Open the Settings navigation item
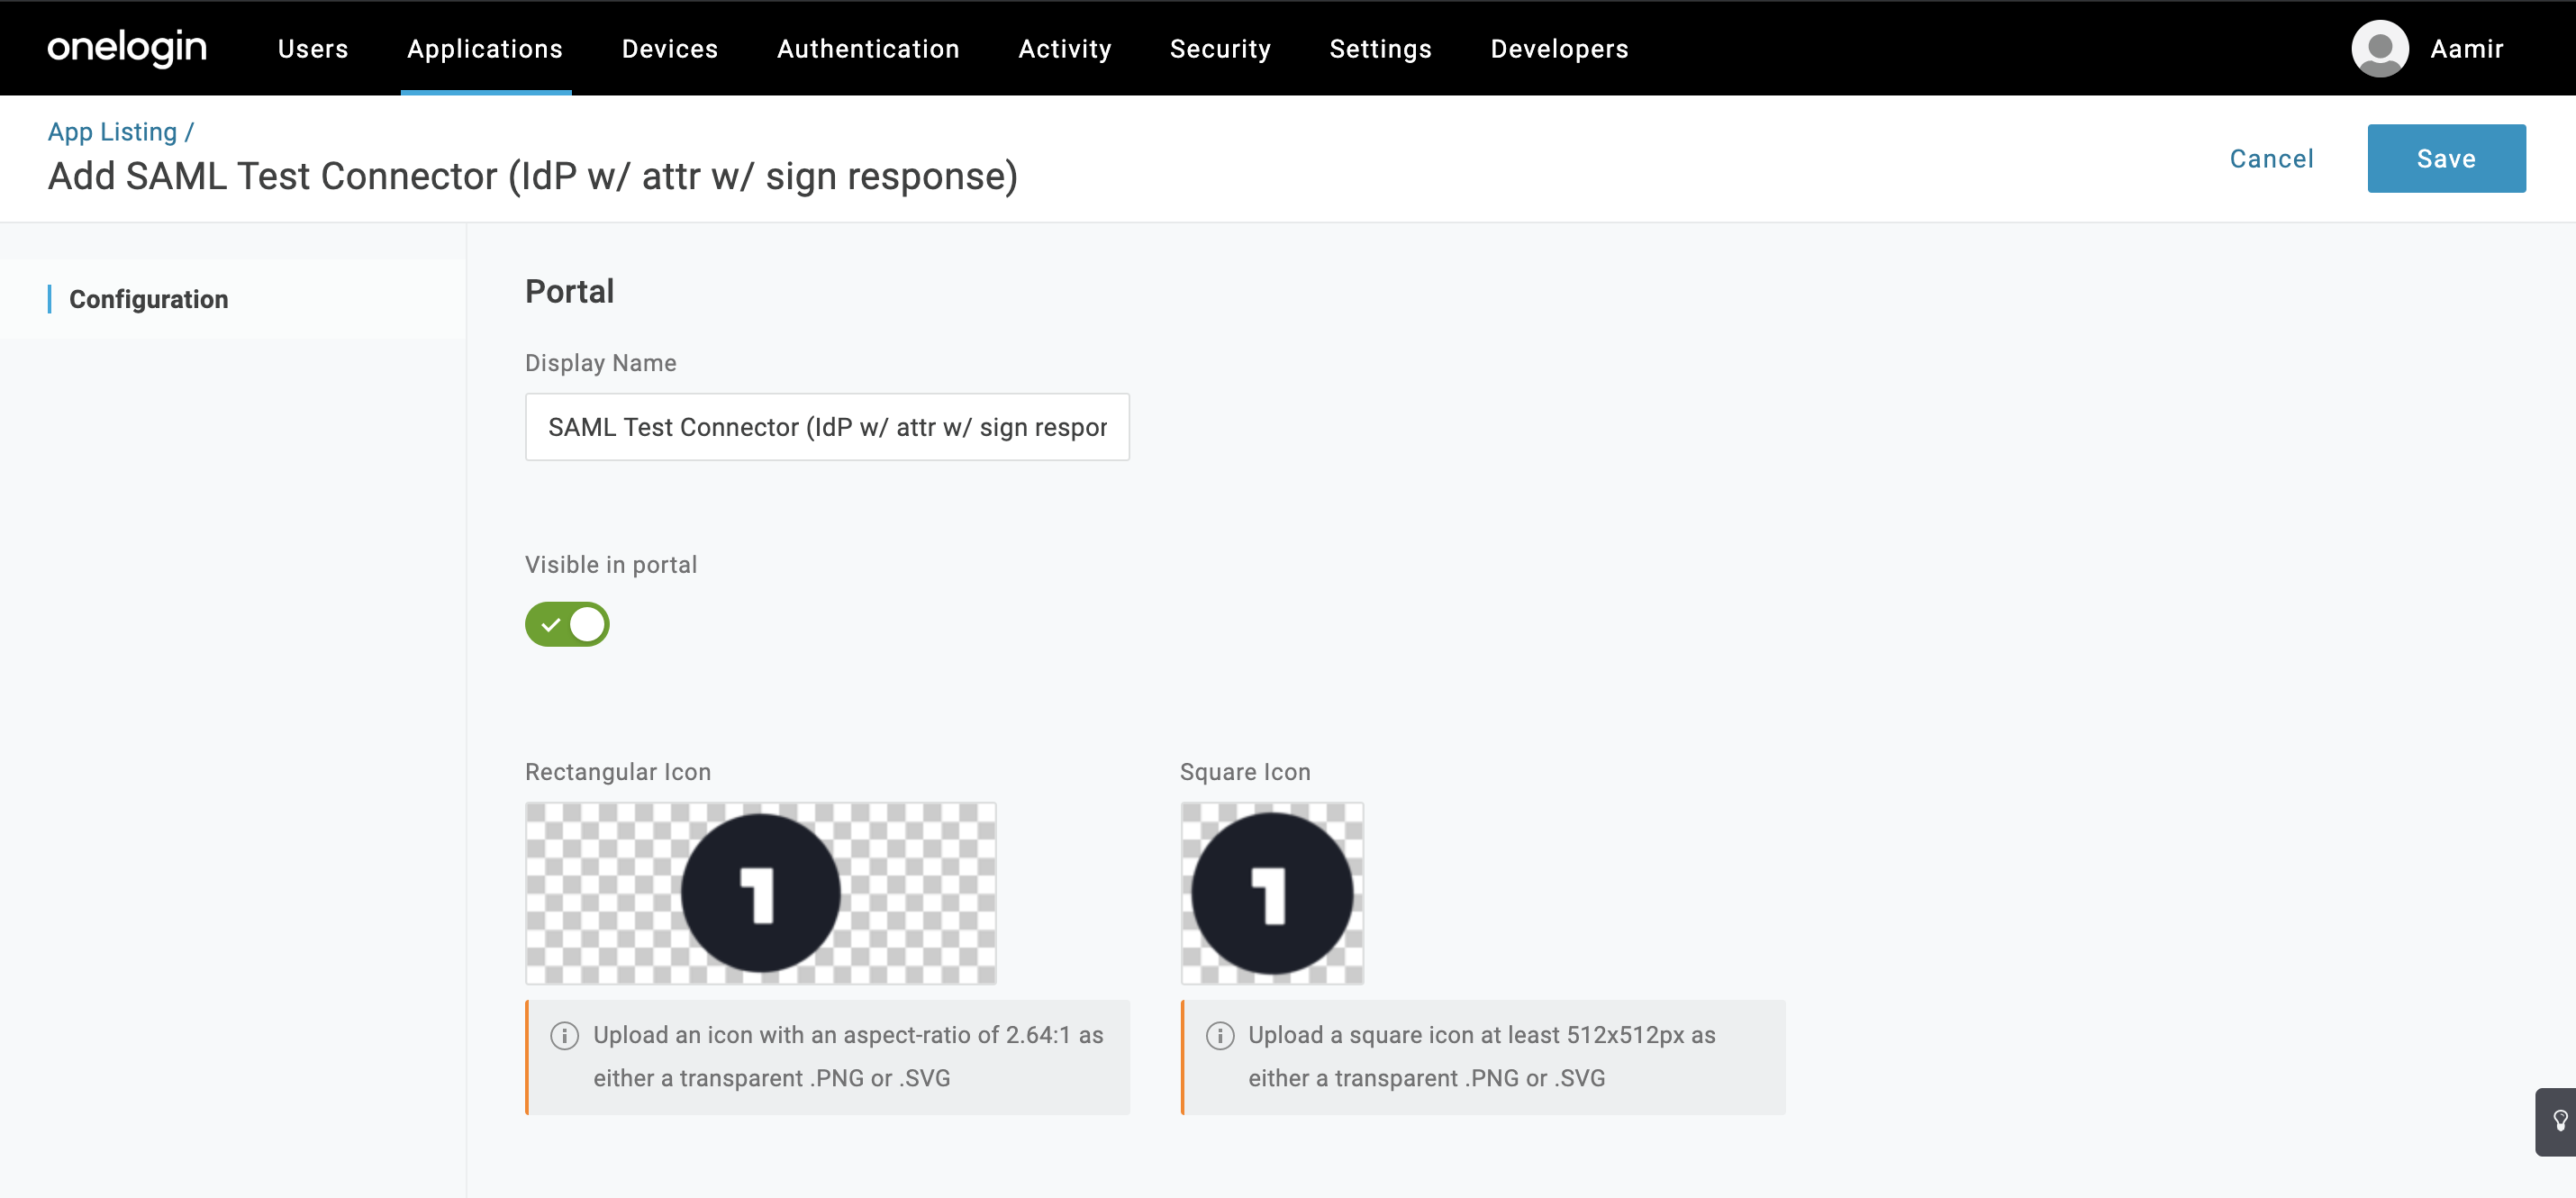The height and width of the screenshot is (1198, 2576). tap(1380, 48)
